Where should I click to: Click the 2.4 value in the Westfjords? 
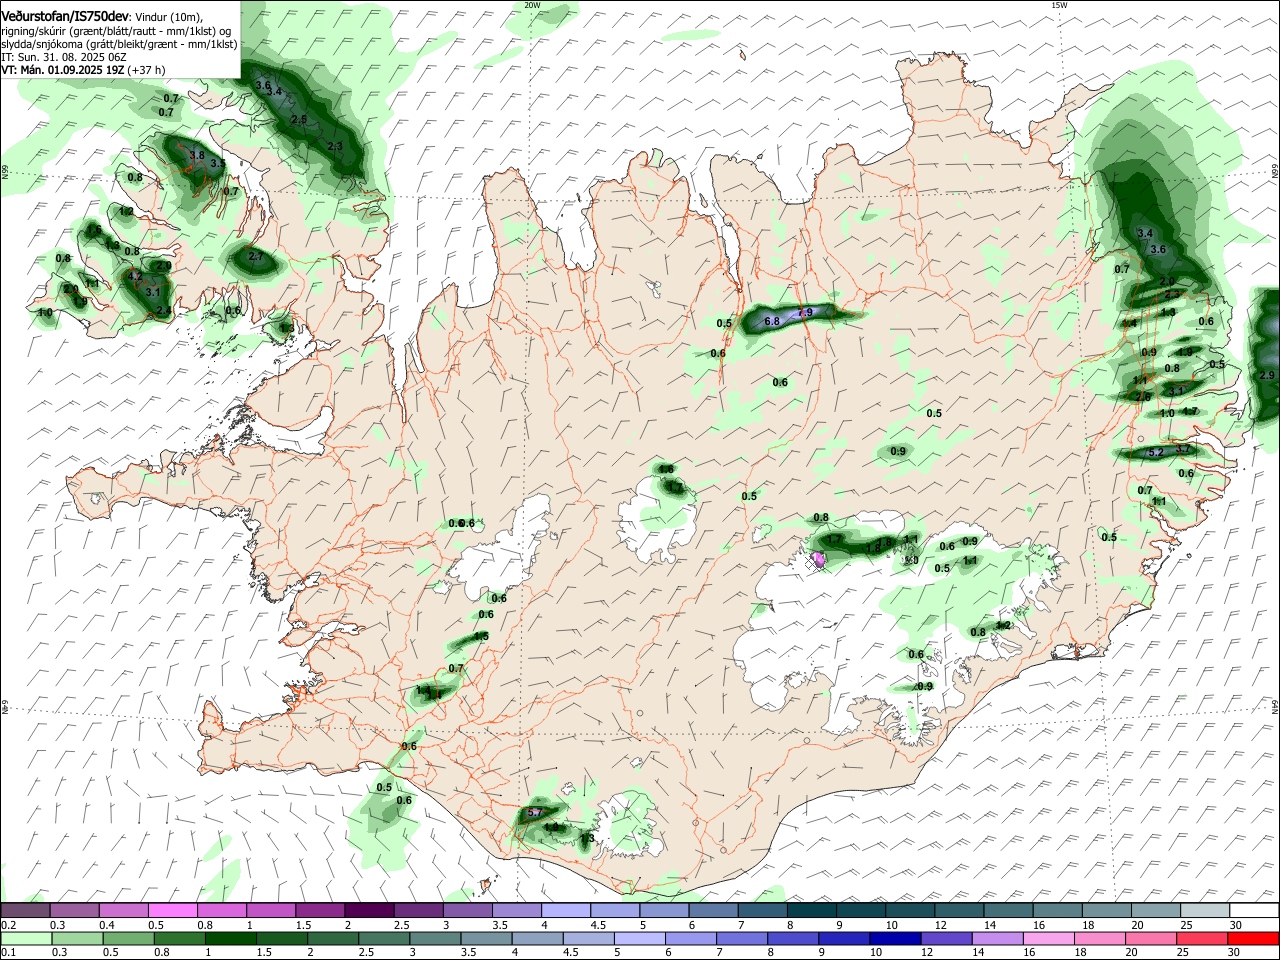[165, 311]
